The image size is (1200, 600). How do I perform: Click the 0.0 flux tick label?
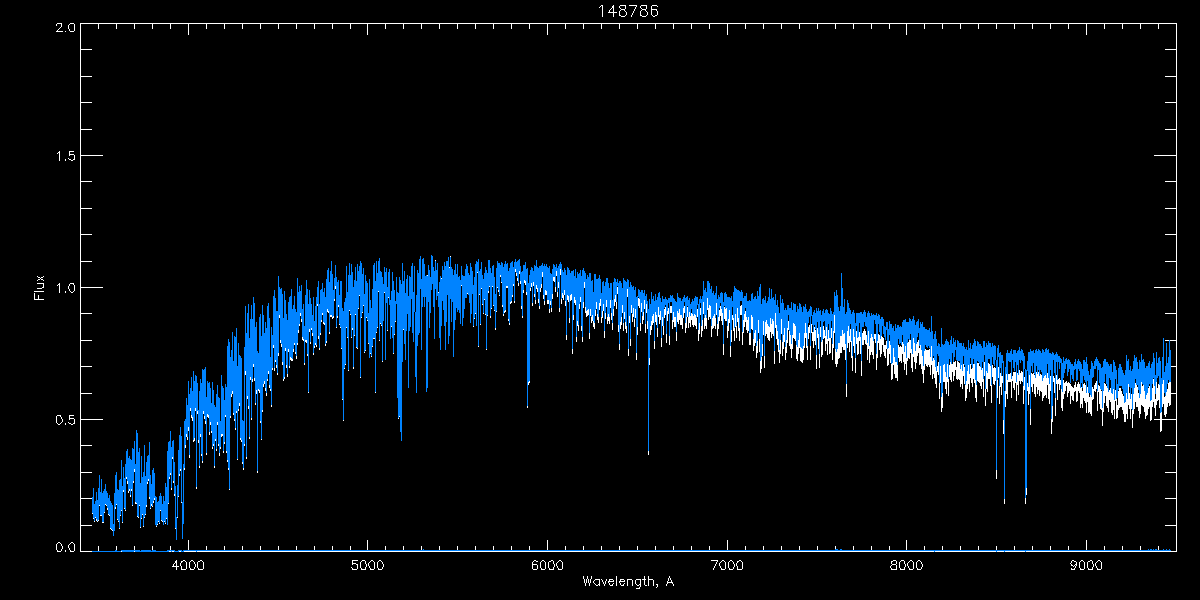65,548
